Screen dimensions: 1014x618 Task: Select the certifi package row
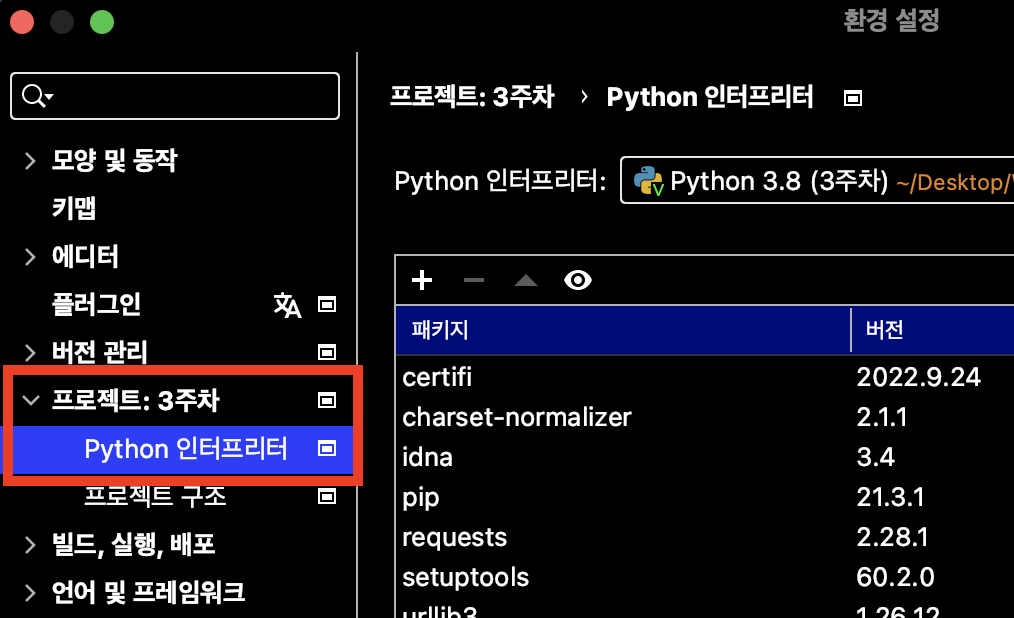pyautogui.click(x=704, y=377)
